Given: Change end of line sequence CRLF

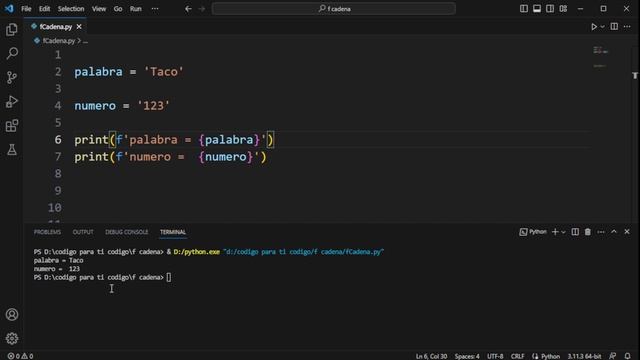Looking at the screenshot, I should (517, 356).
